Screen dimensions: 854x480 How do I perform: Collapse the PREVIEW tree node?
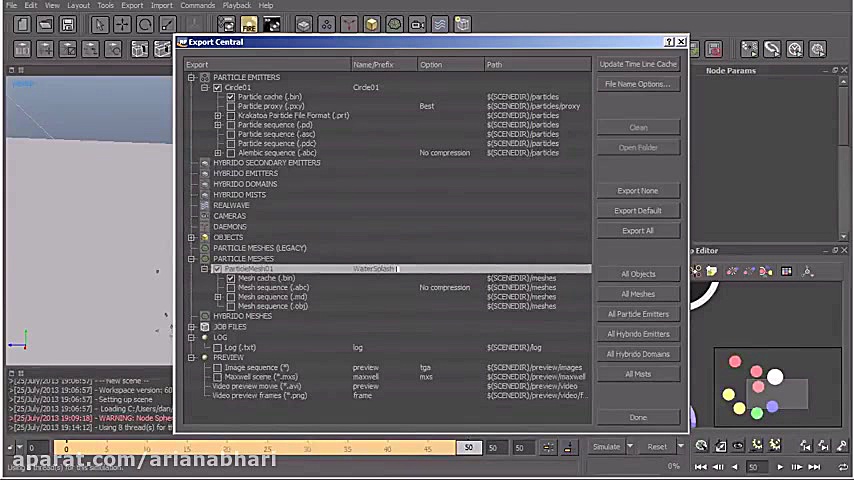[192, 358]
